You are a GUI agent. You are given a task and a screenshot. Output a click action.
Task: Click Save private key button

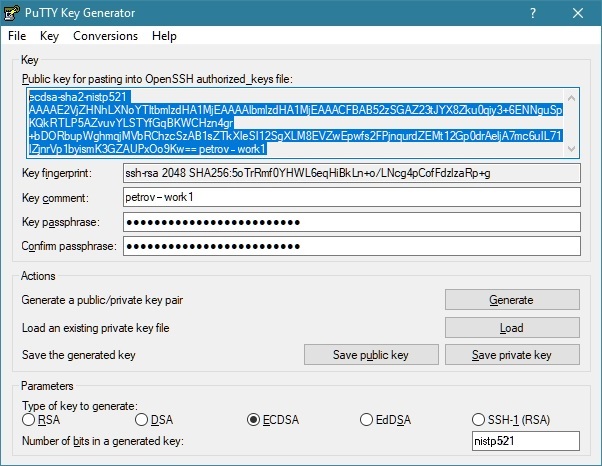click(512, 354)
